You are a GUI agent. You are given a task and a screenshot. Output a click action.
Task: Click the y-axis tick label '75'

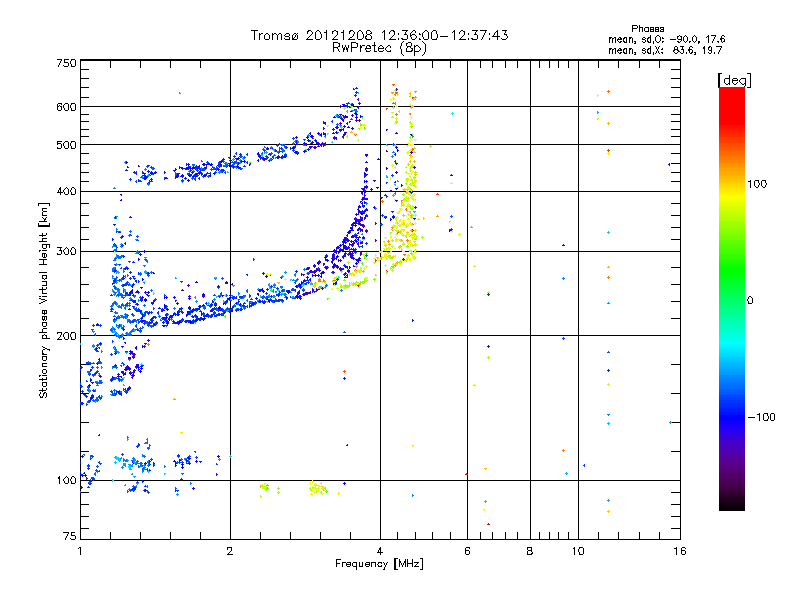70,536
